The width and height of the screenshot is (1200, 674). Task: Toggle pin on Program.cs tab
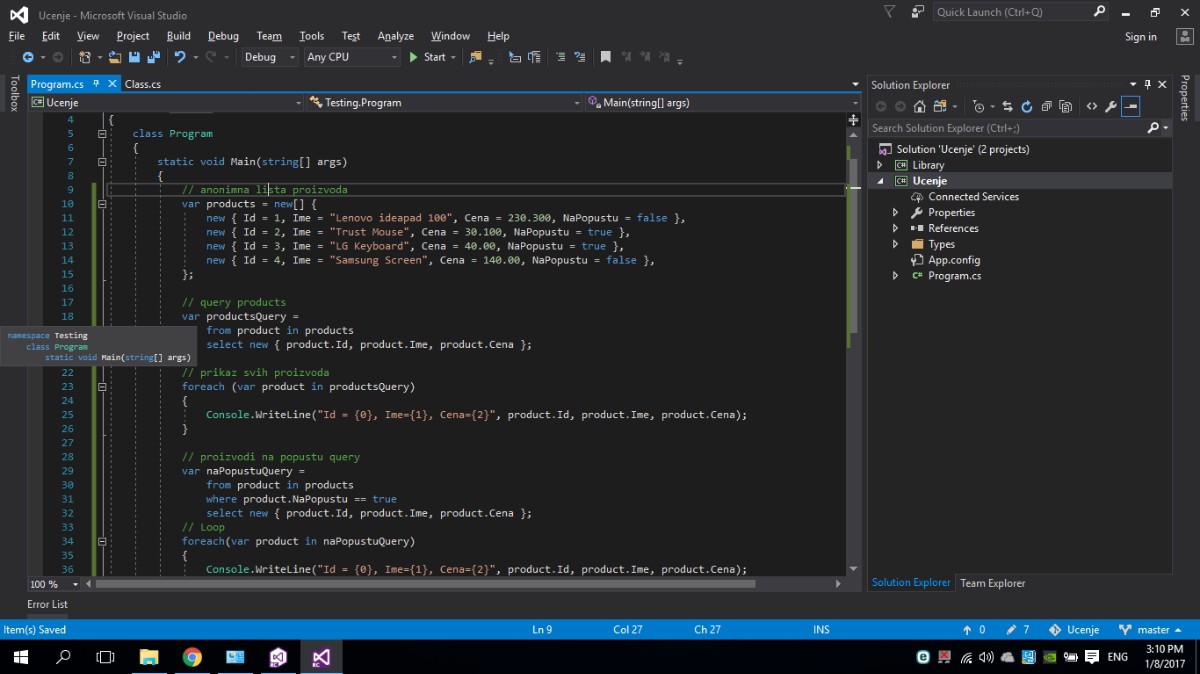coord(96,84)
